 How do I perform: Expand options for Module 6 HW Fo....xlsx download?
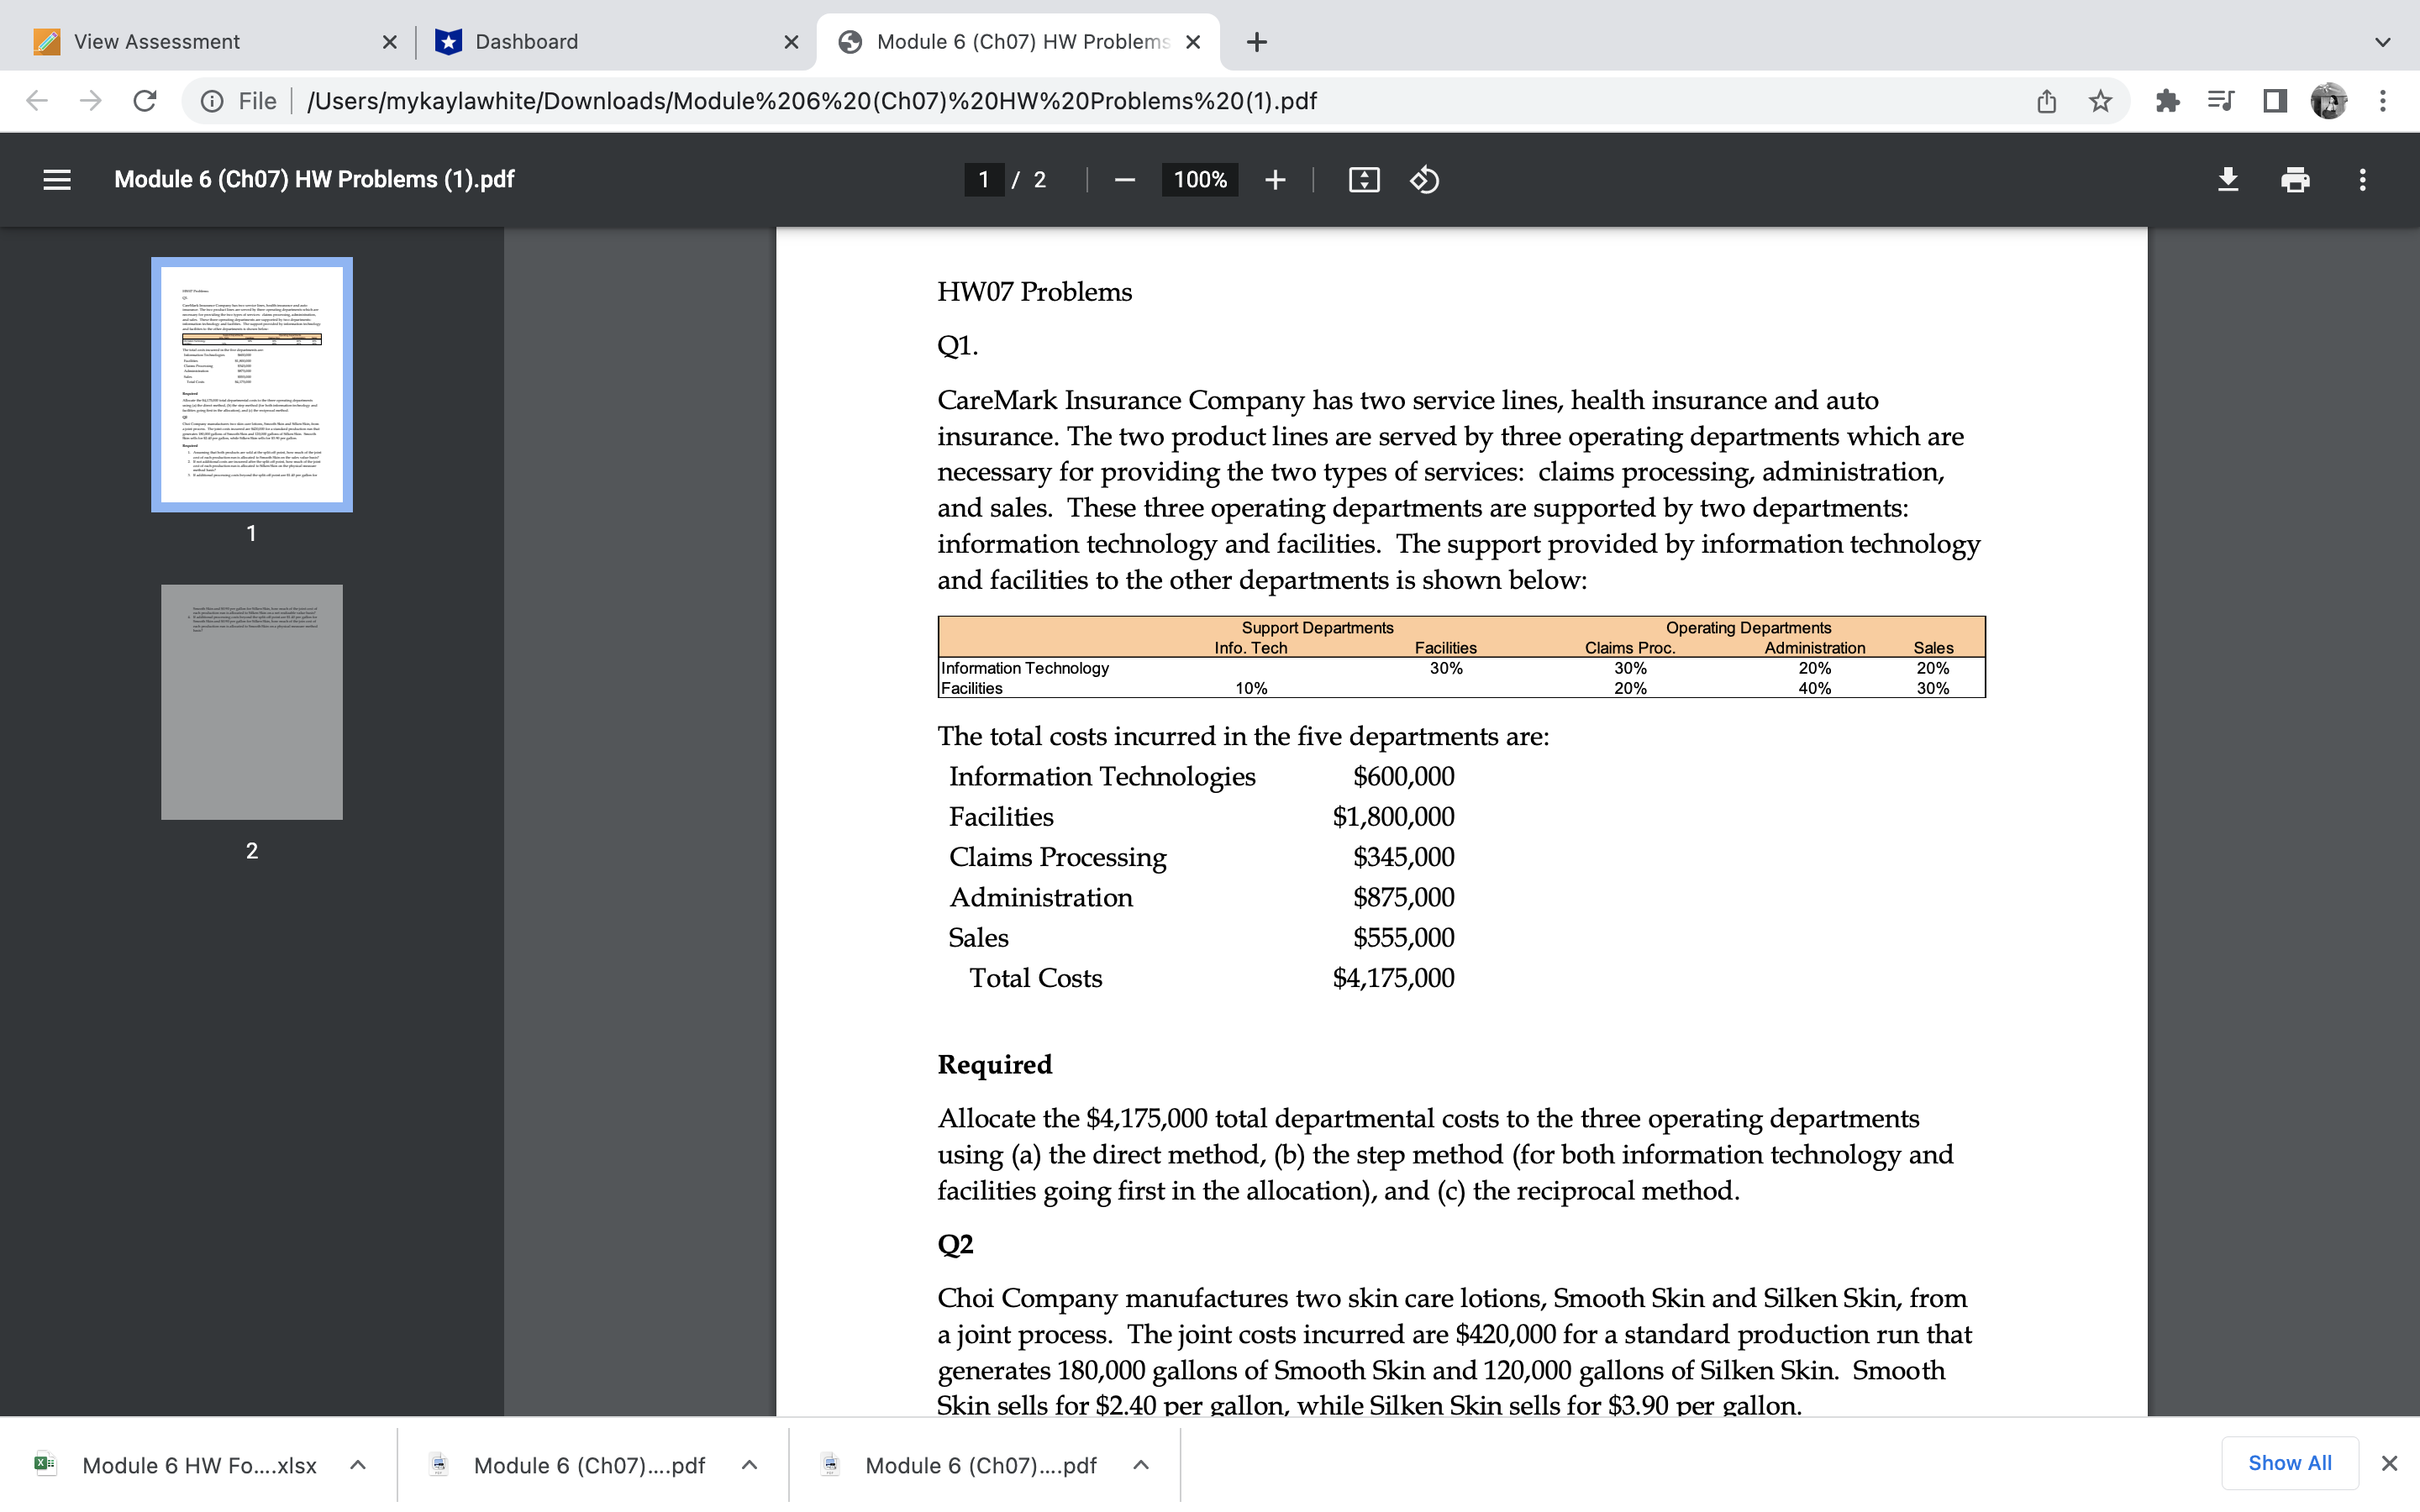[x=357, y=1464]
